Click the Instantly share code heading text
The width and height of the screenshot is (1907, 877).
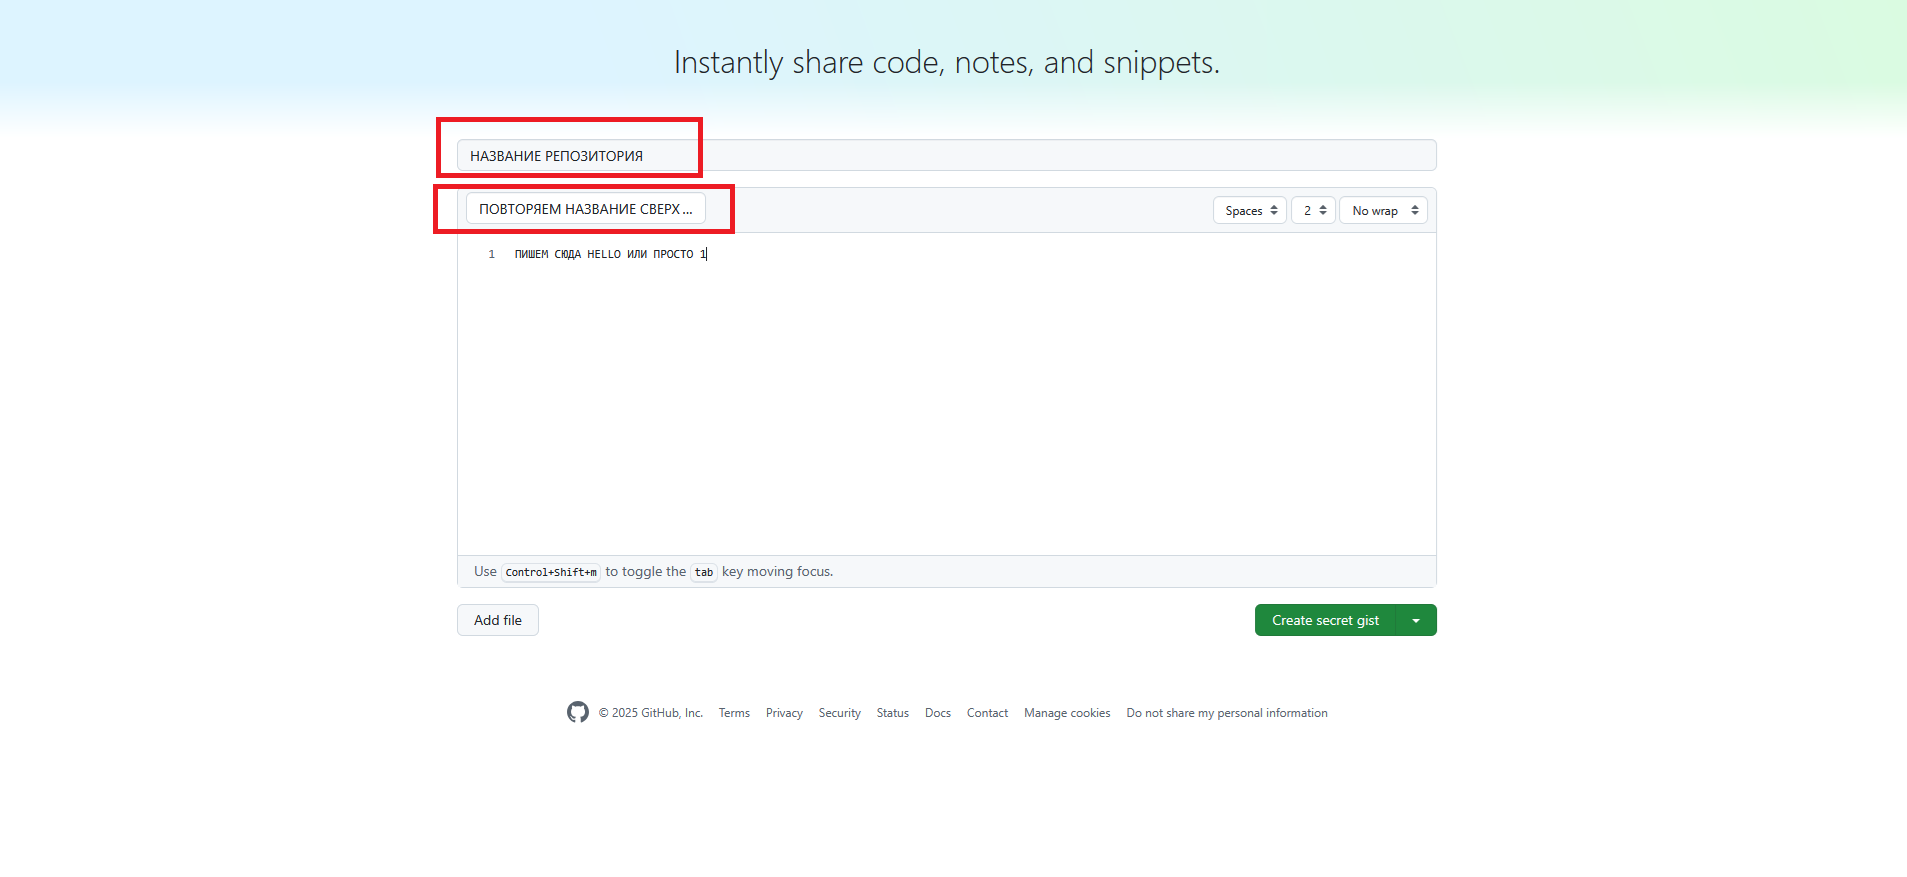click(x=946, y=62)
